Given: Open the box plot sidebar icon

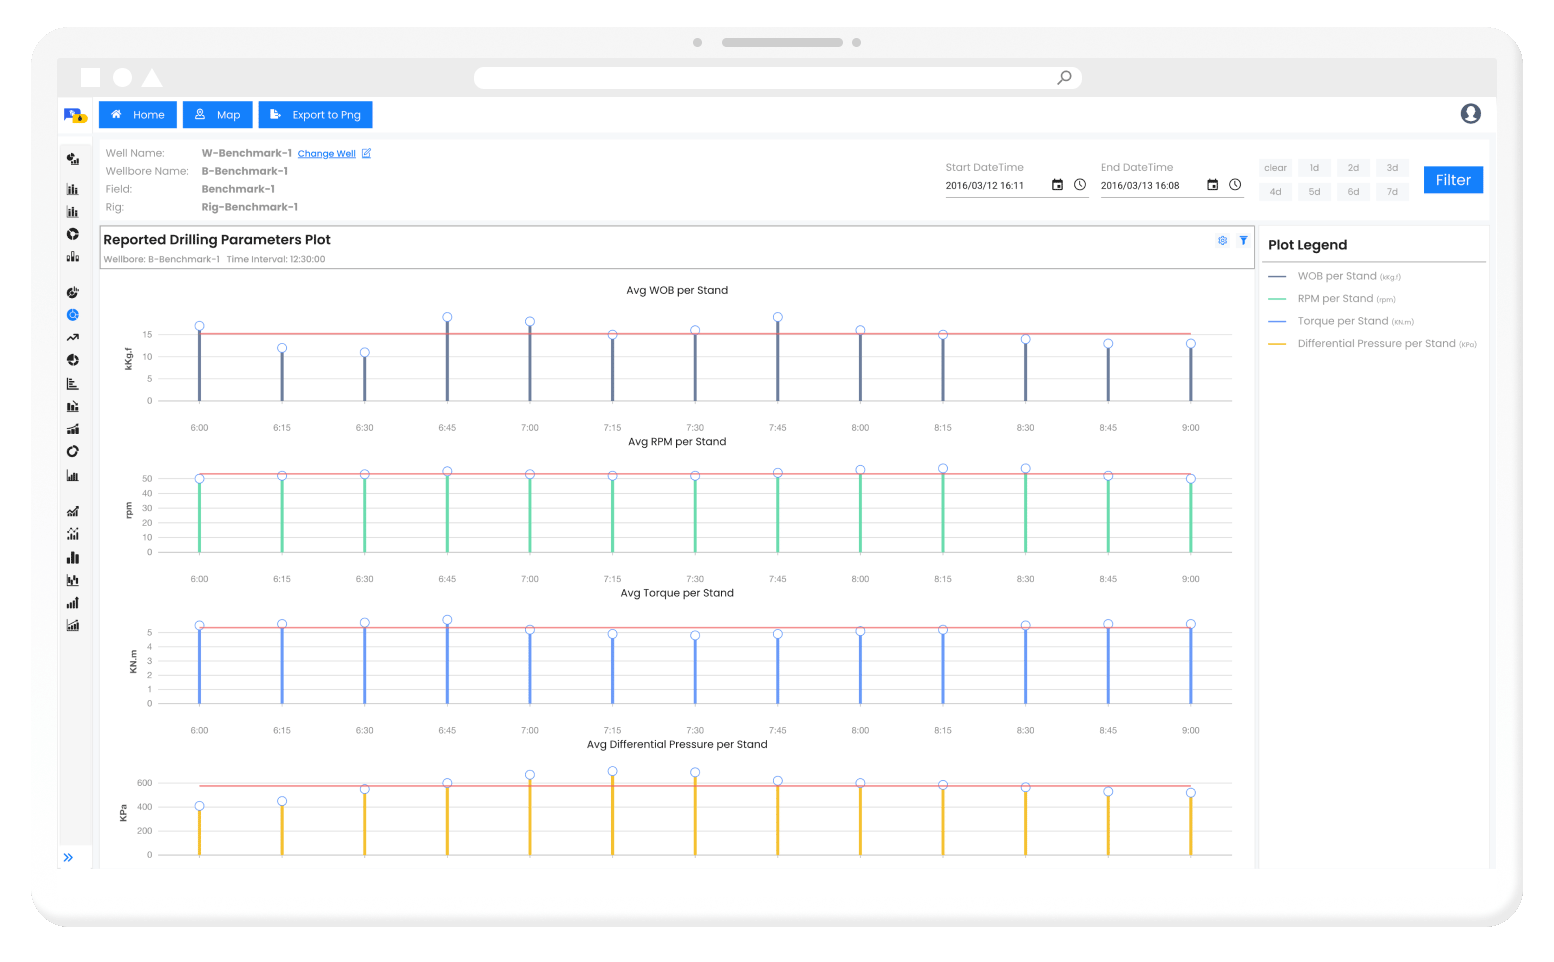Looking at the screenshot, I should point(72,257).
